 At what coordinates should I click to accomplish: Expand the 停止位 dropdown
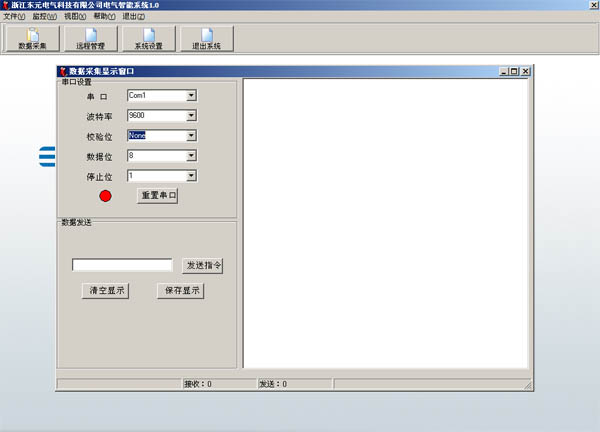(191, 176)
